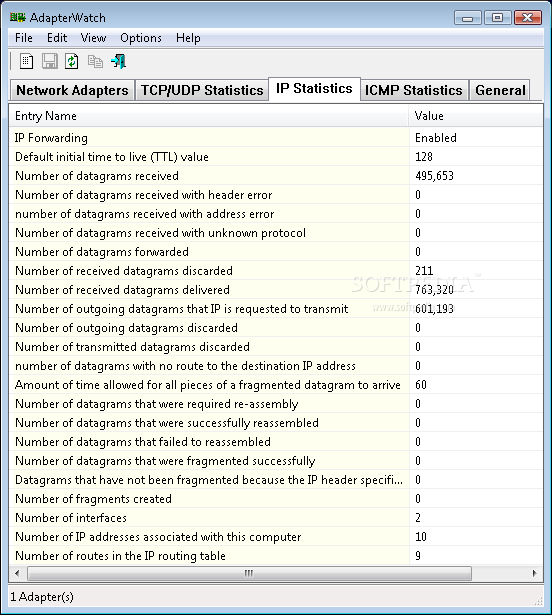Click the AdapterWatch title bar icon

(18, 18)
